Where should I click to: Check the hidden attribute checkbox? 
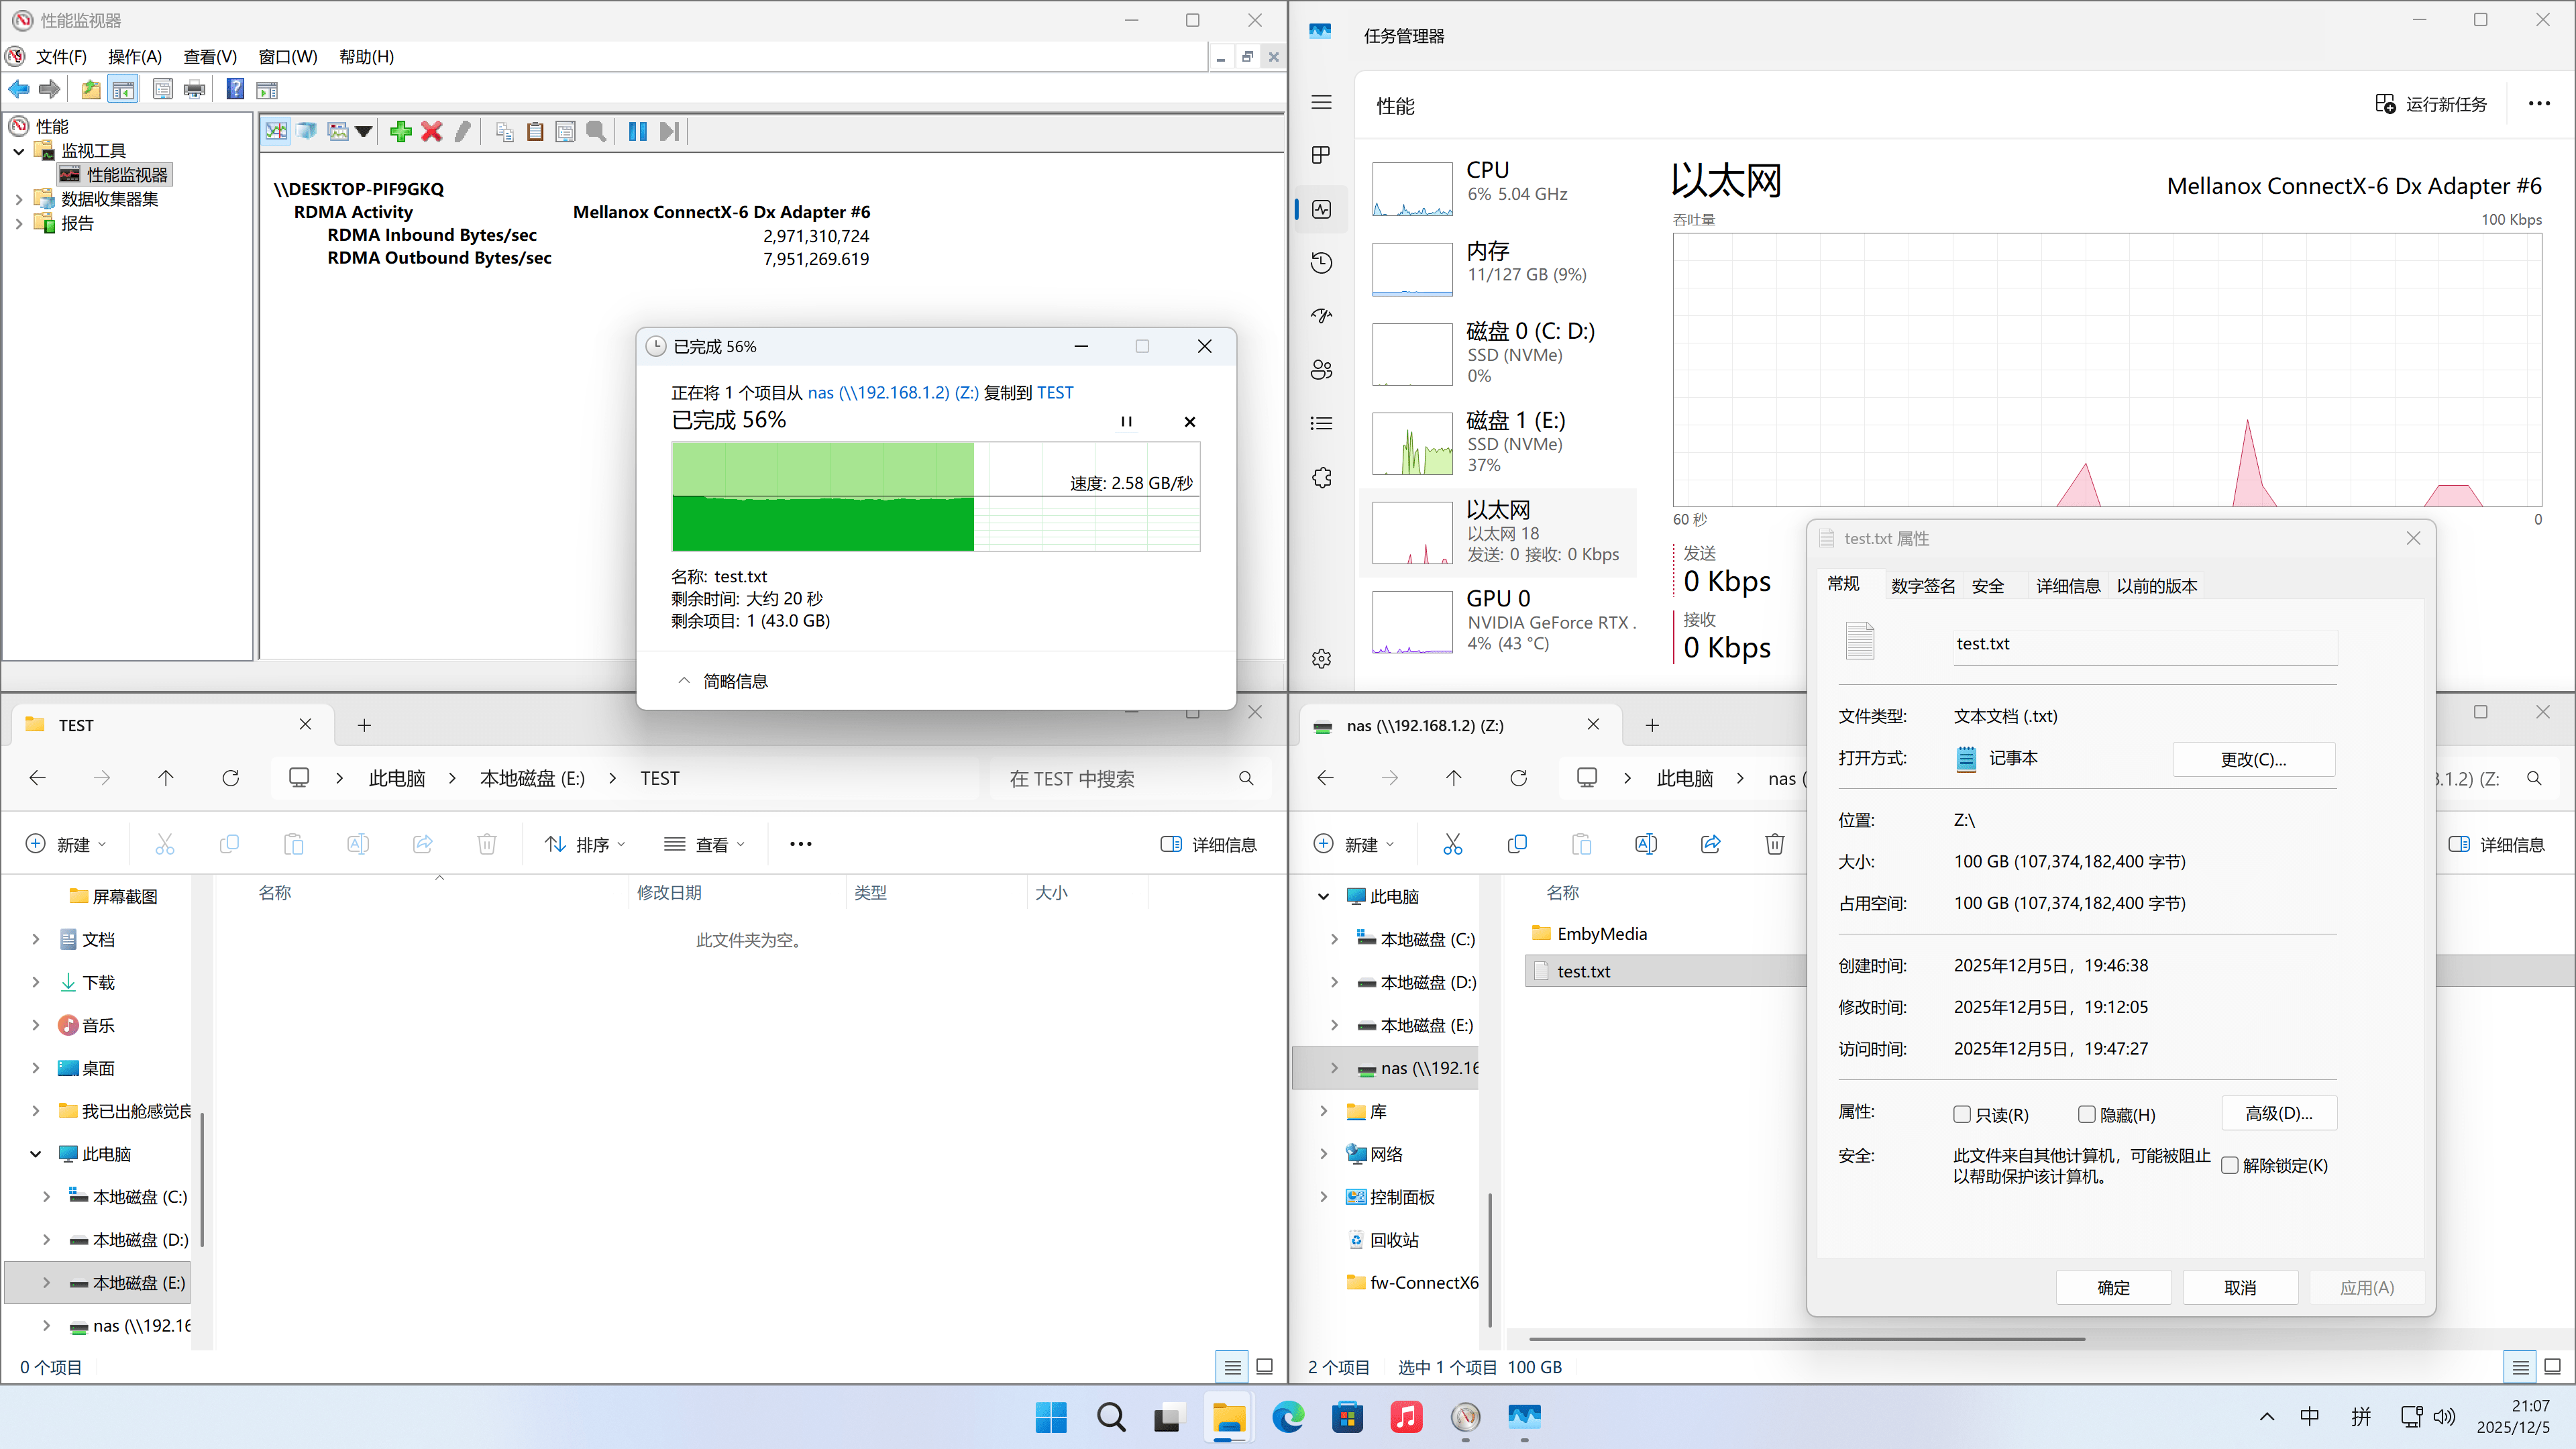(x=2087, y=1114)
